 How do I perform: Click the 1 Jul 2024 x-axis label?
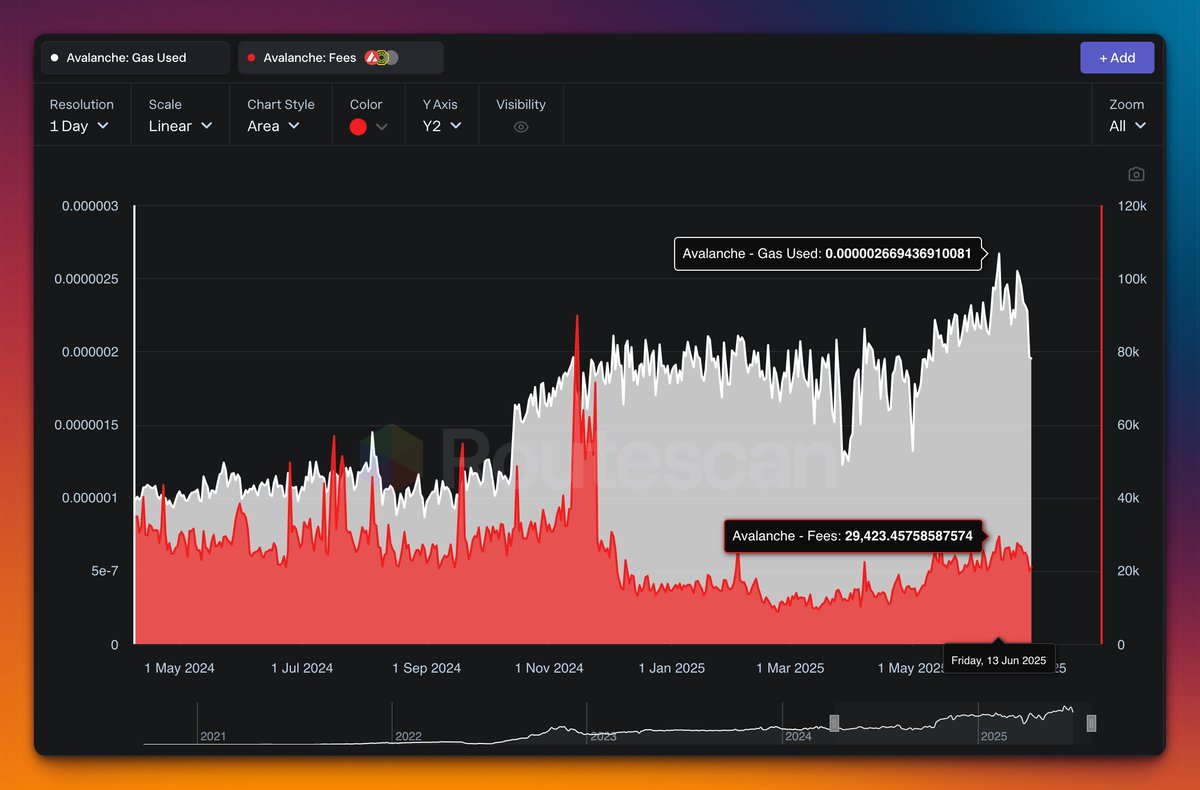click(302, 668)
